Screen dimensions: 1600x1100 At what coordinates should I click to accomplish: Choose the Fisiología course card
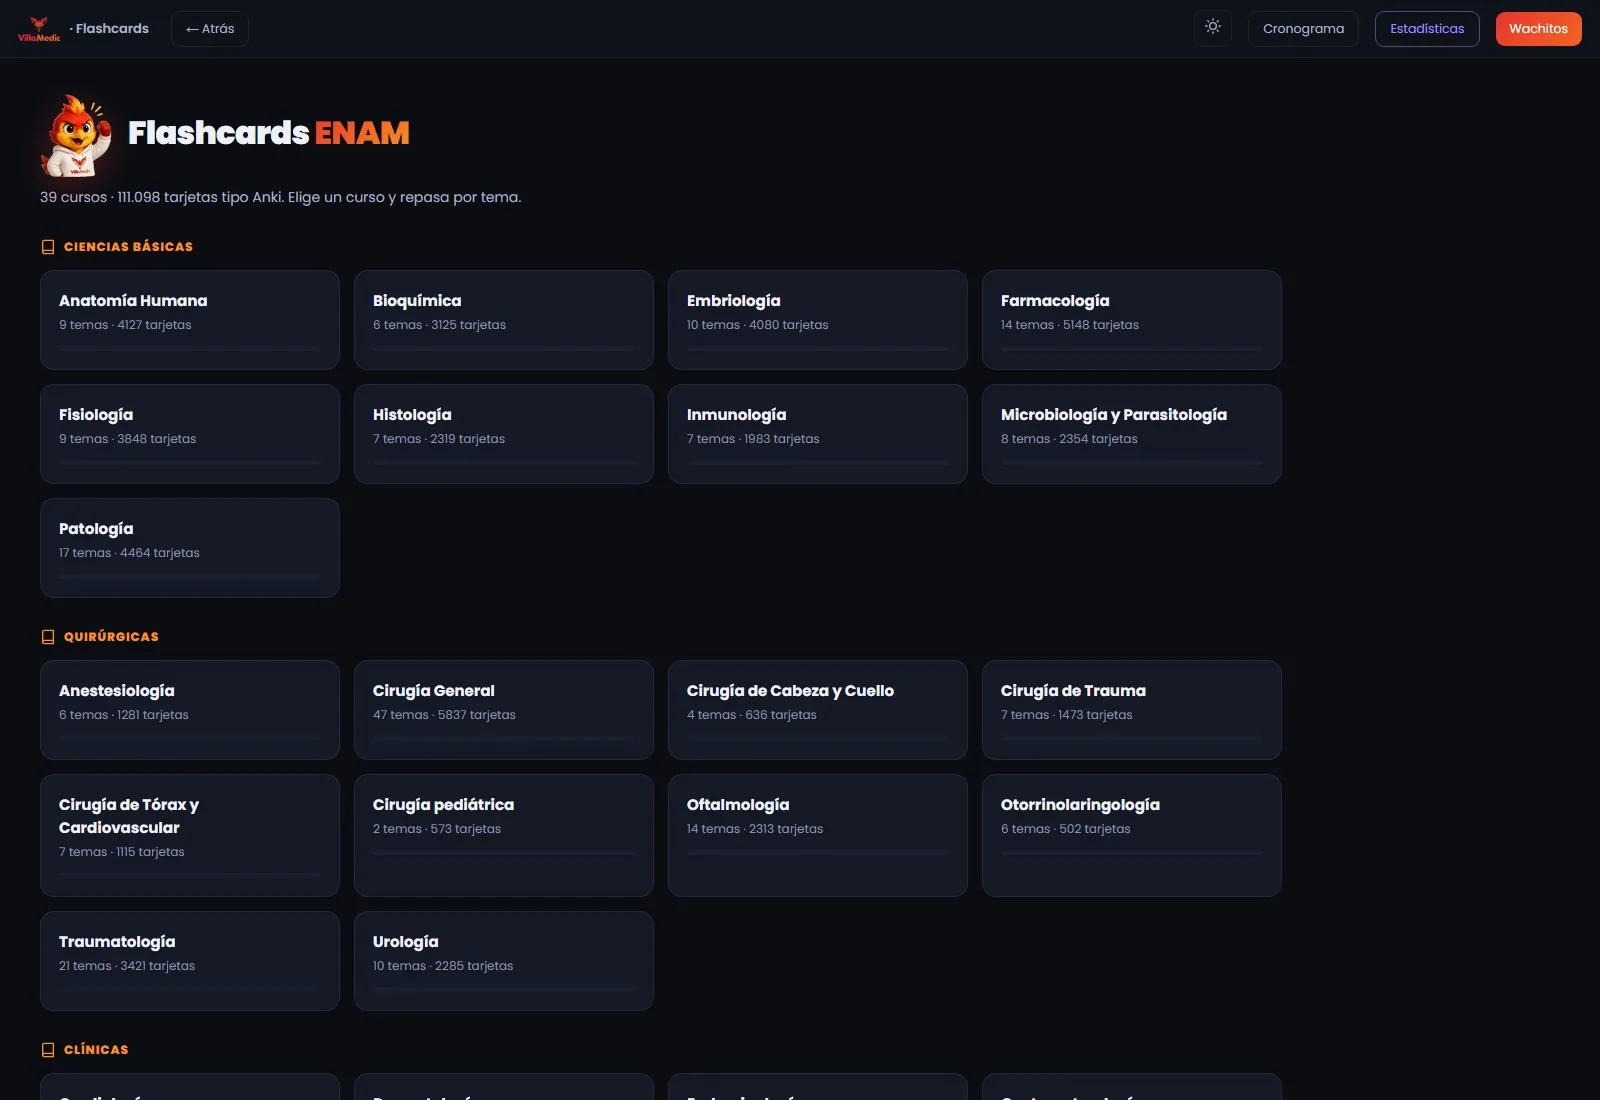coord(190,434)
